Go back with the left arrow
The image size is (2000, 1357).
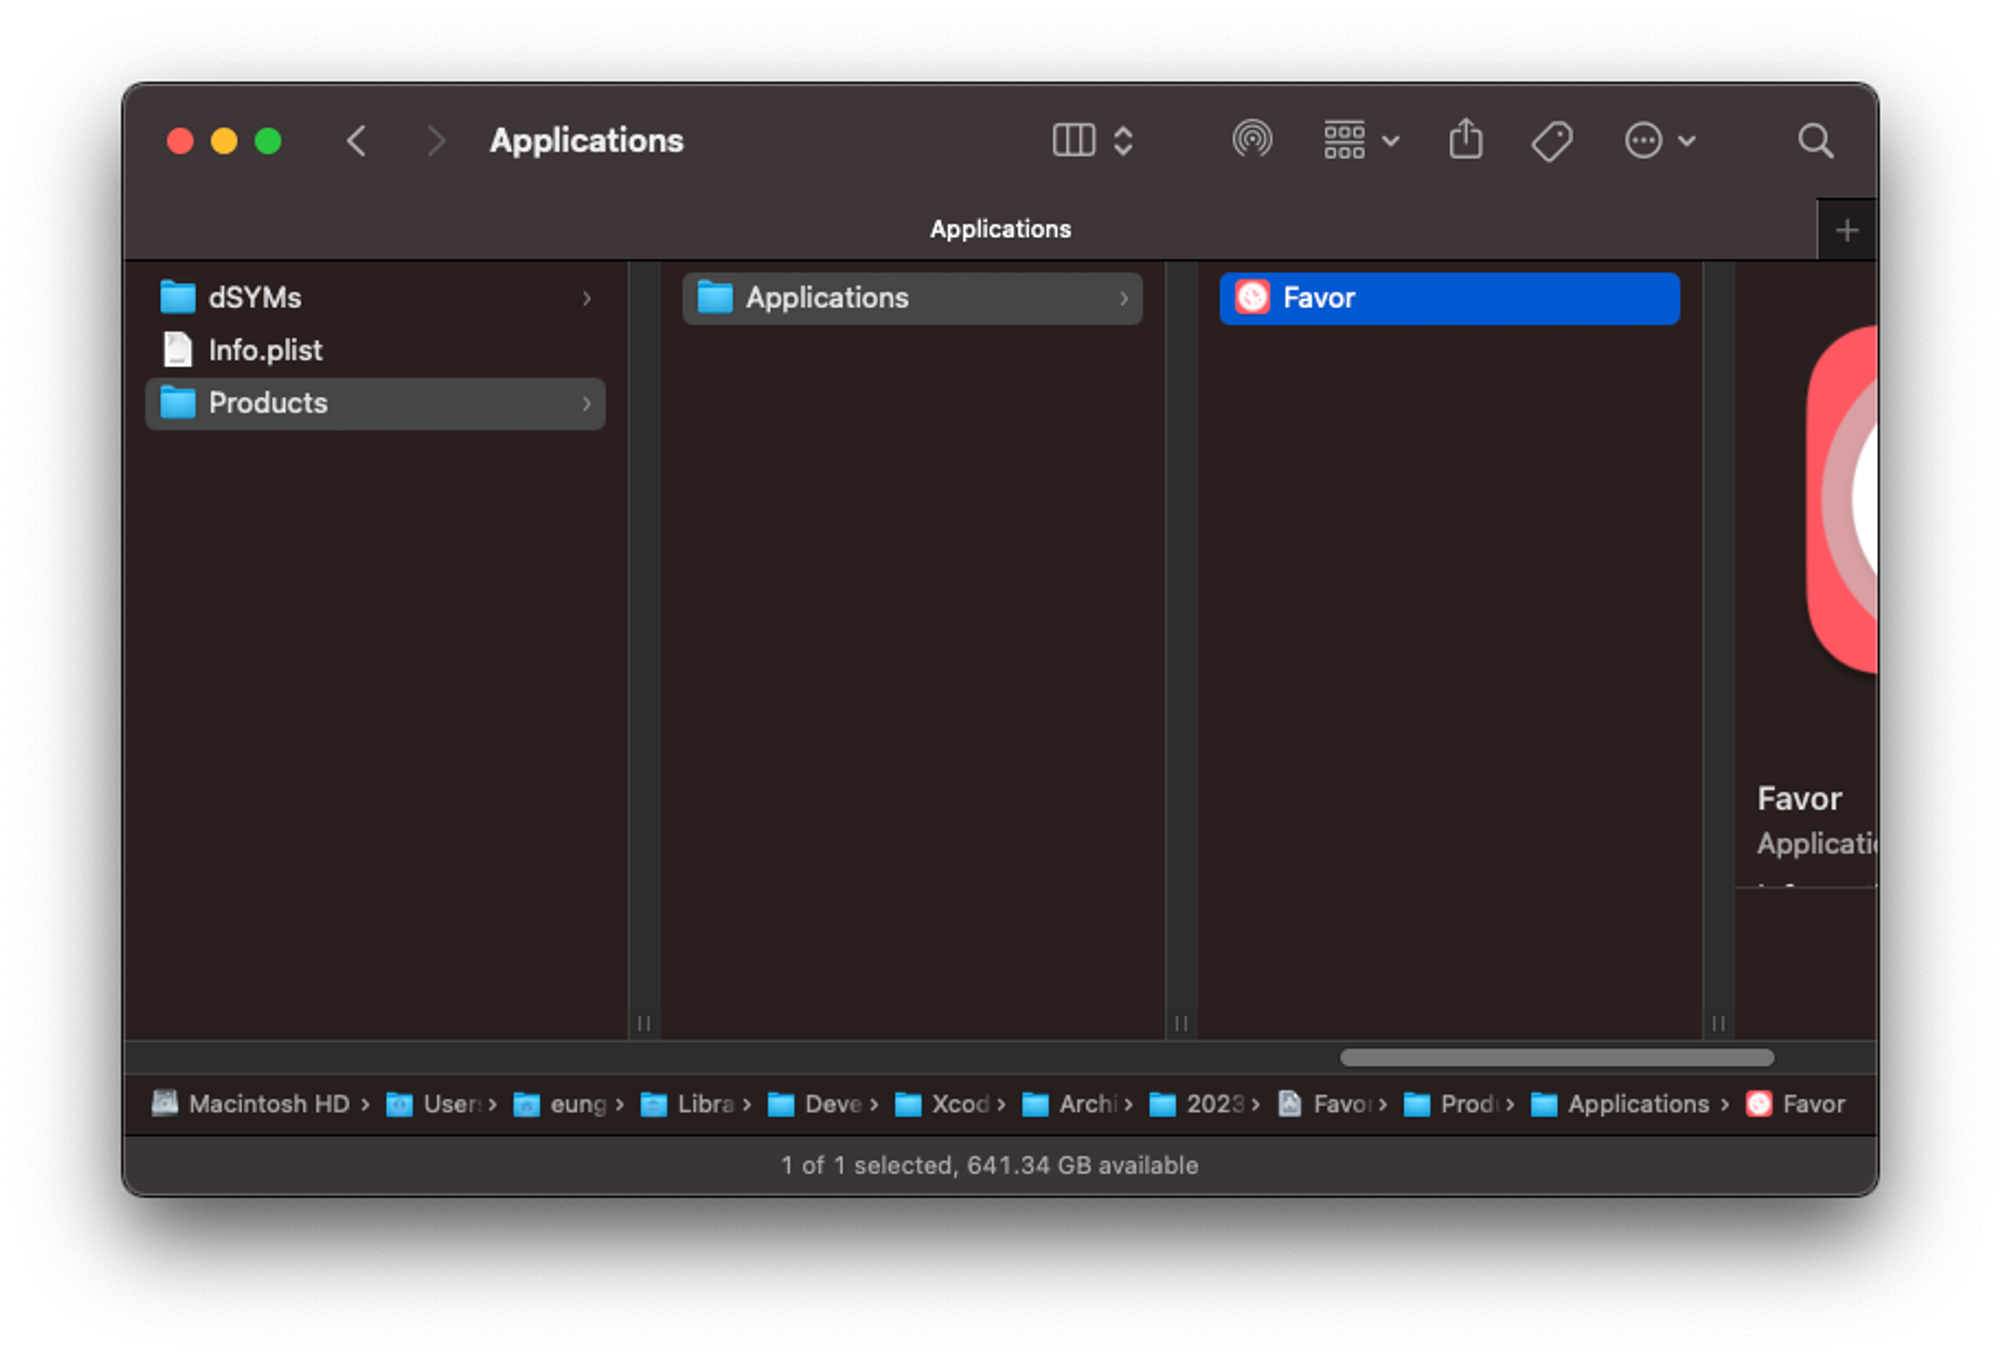coord(357,141)
